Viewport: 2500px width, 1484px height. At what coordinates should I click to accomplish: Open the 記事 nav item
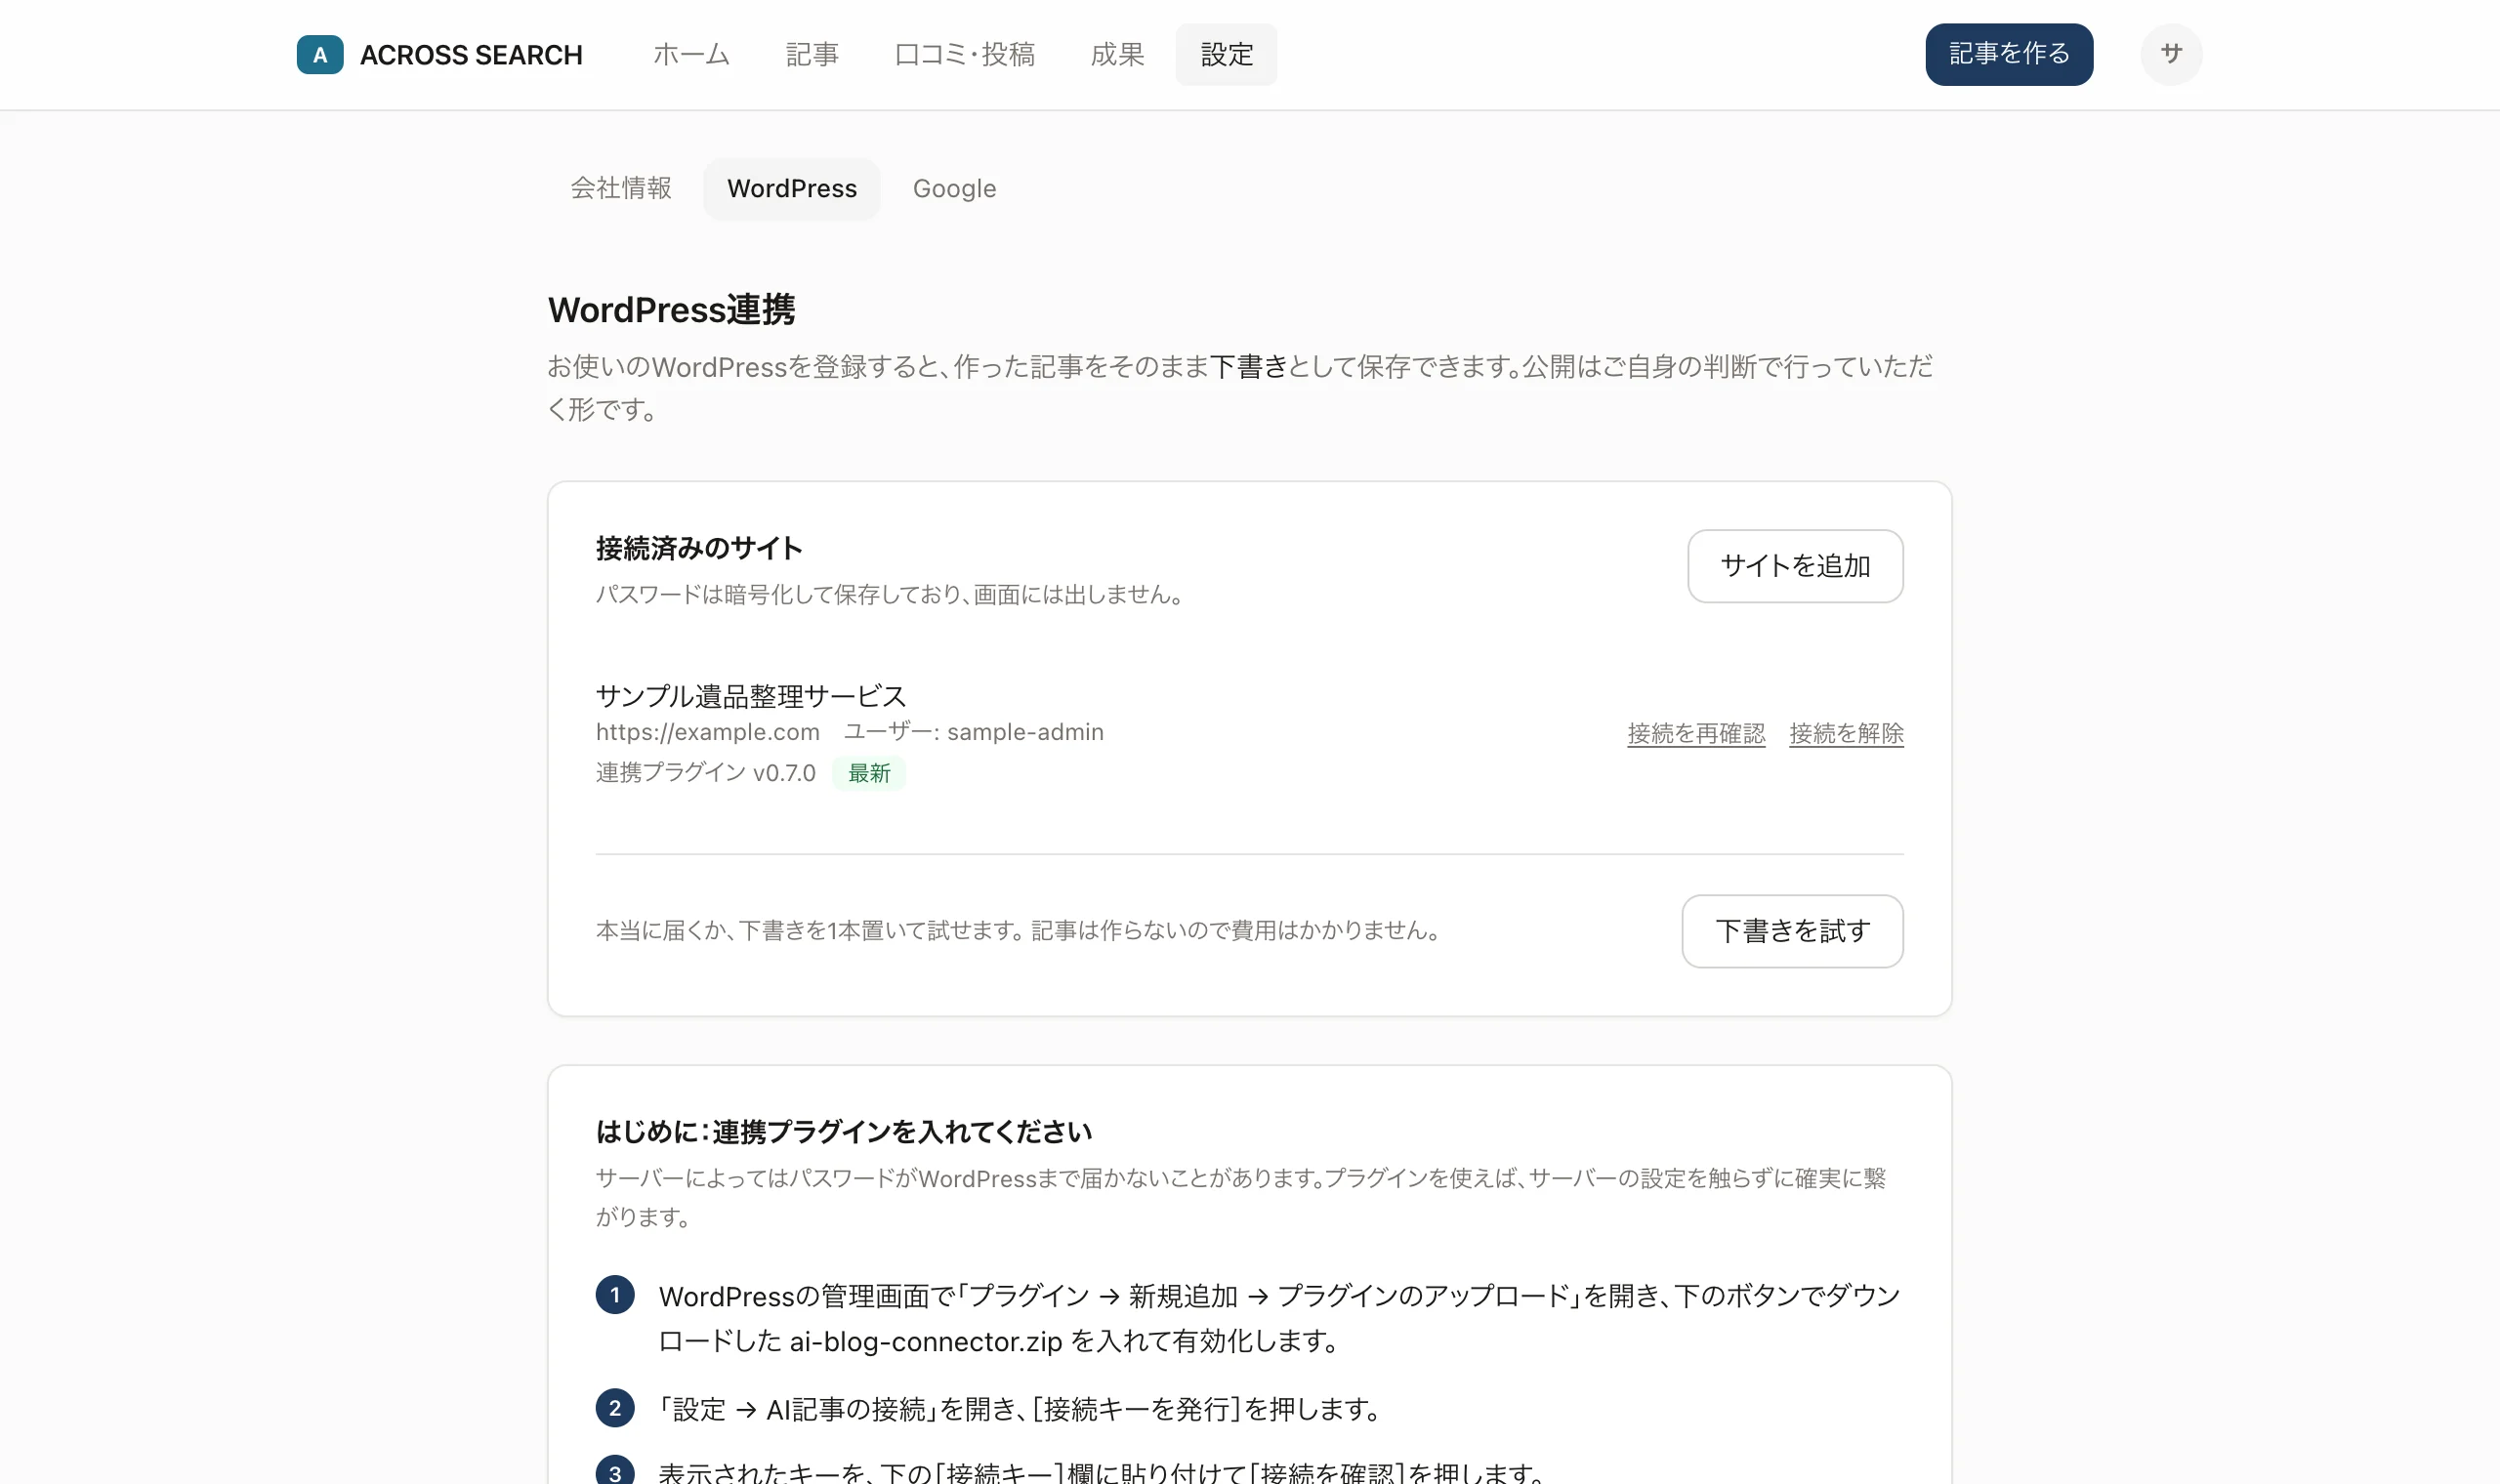pyautogui.click(x=811, y=54)
